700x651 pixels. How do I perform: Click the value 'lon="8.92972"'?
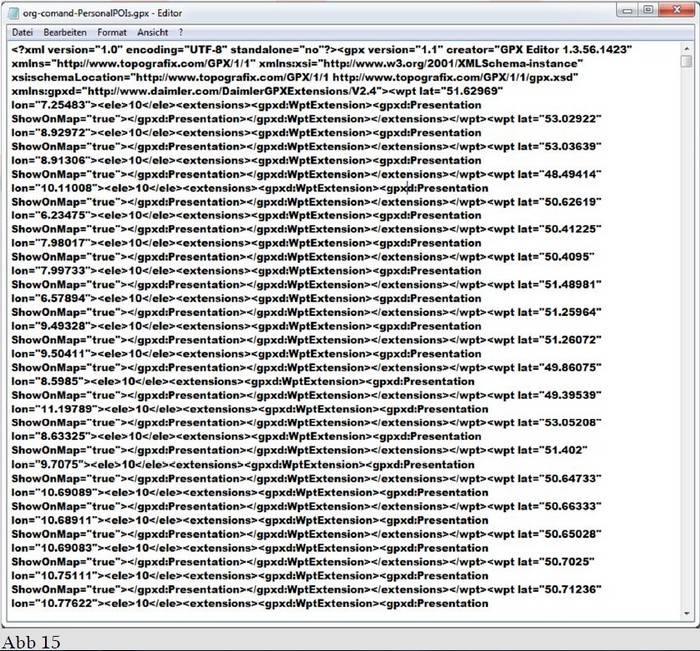coord(51,133)
